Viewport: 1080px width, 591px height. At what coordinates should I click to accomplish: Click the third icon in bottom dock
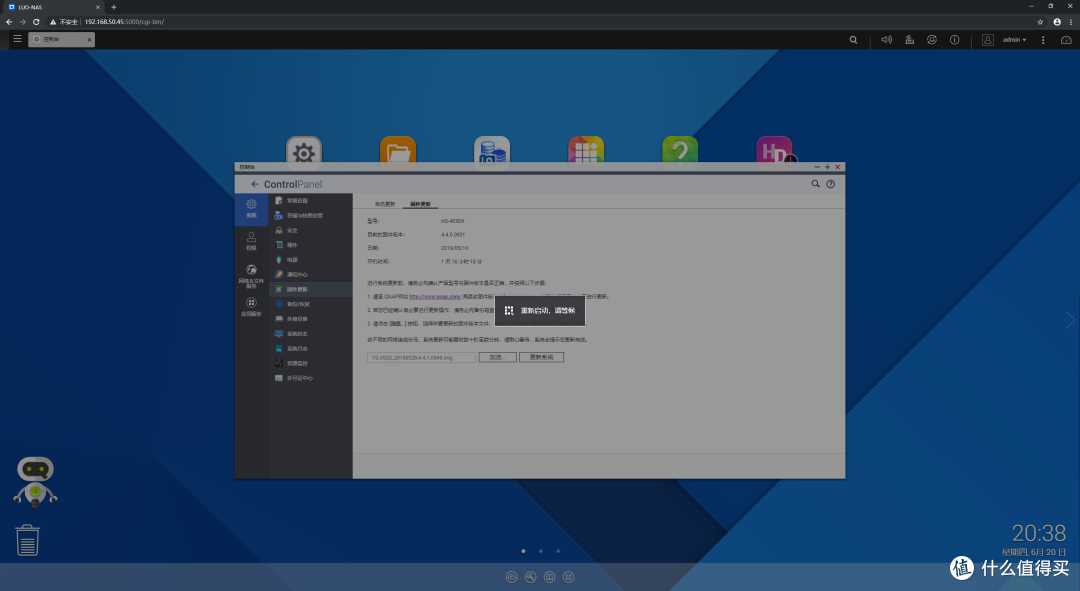click(x=550, y=577)
